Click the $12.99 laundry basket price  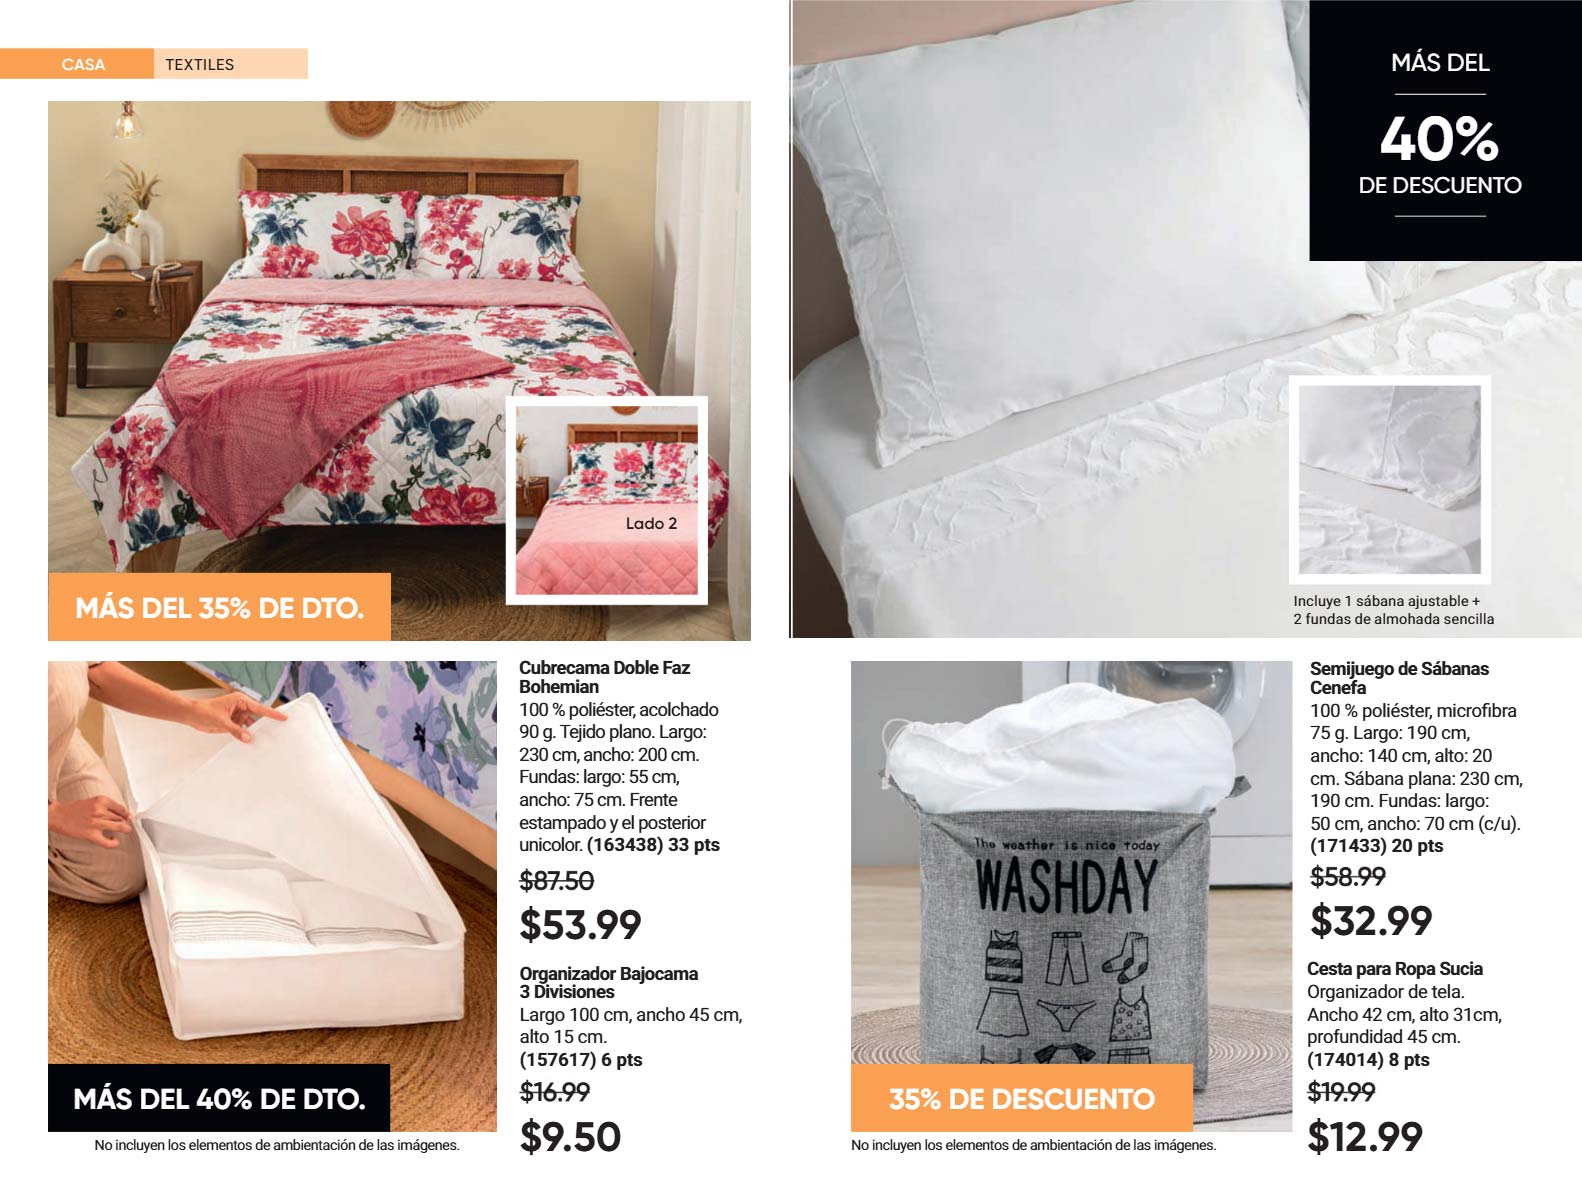tap(1365, 1136)
